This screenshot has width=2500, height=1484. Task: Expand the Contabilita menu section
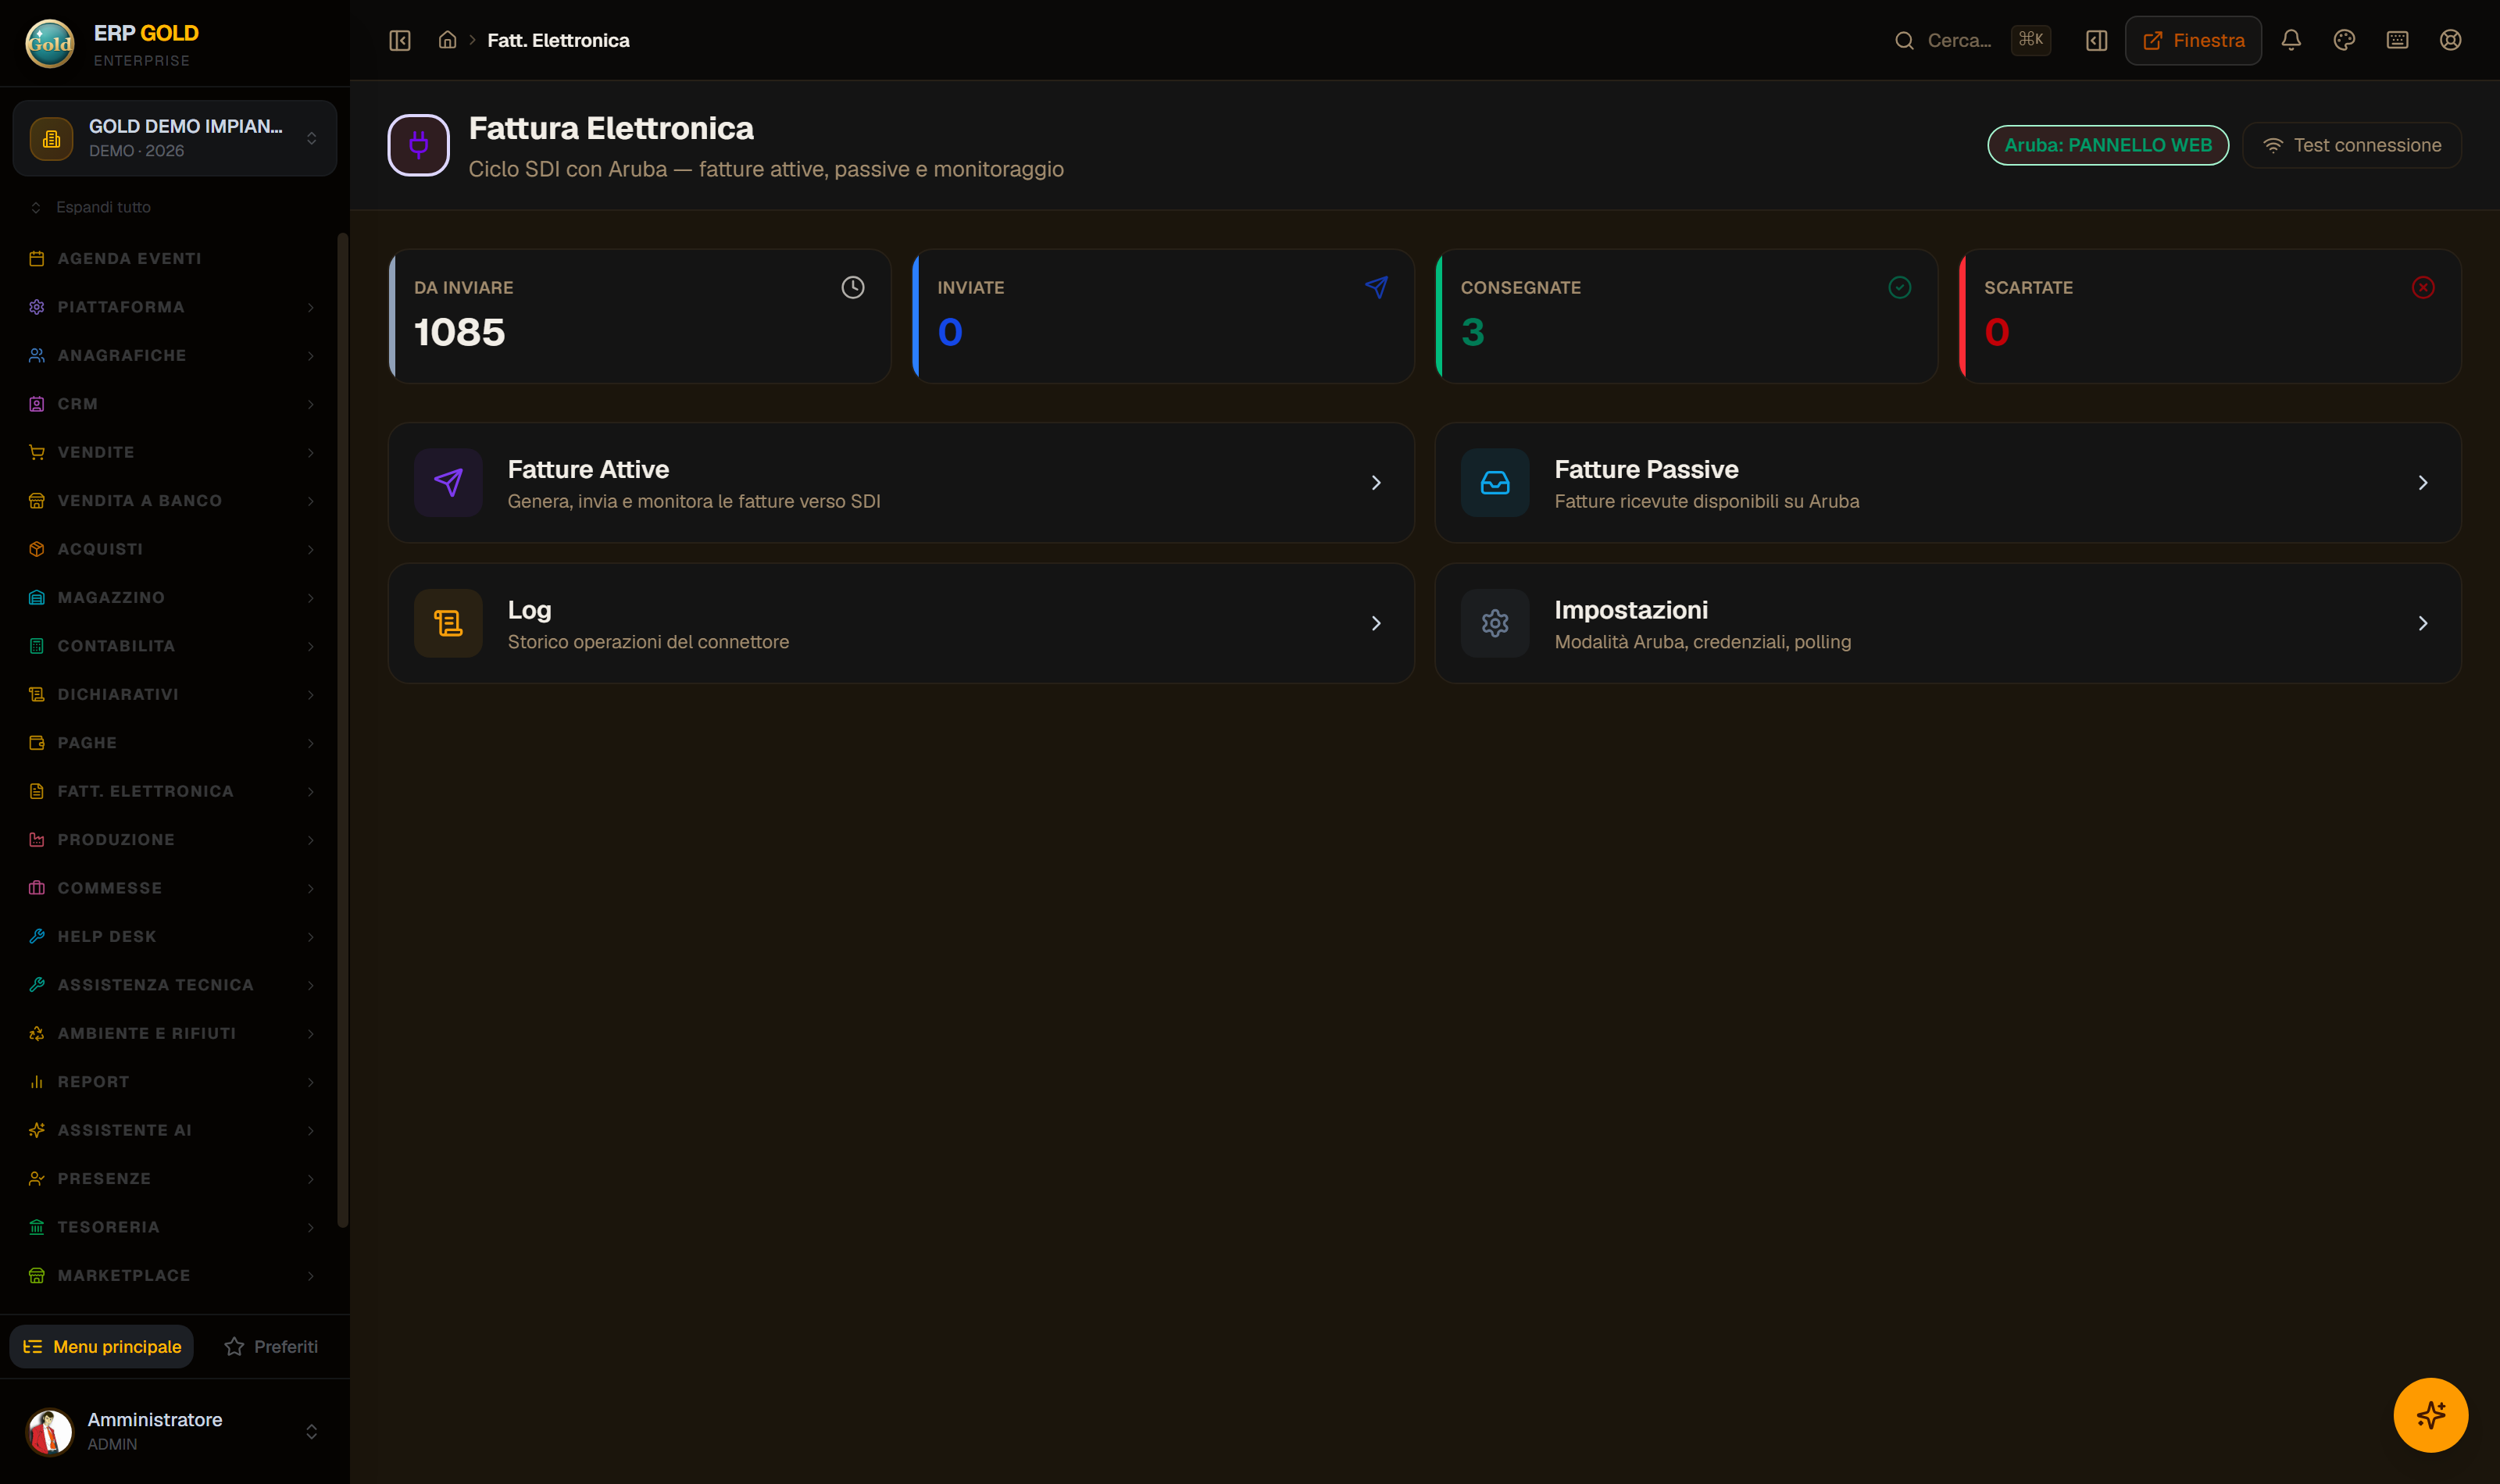pos(172,646)
